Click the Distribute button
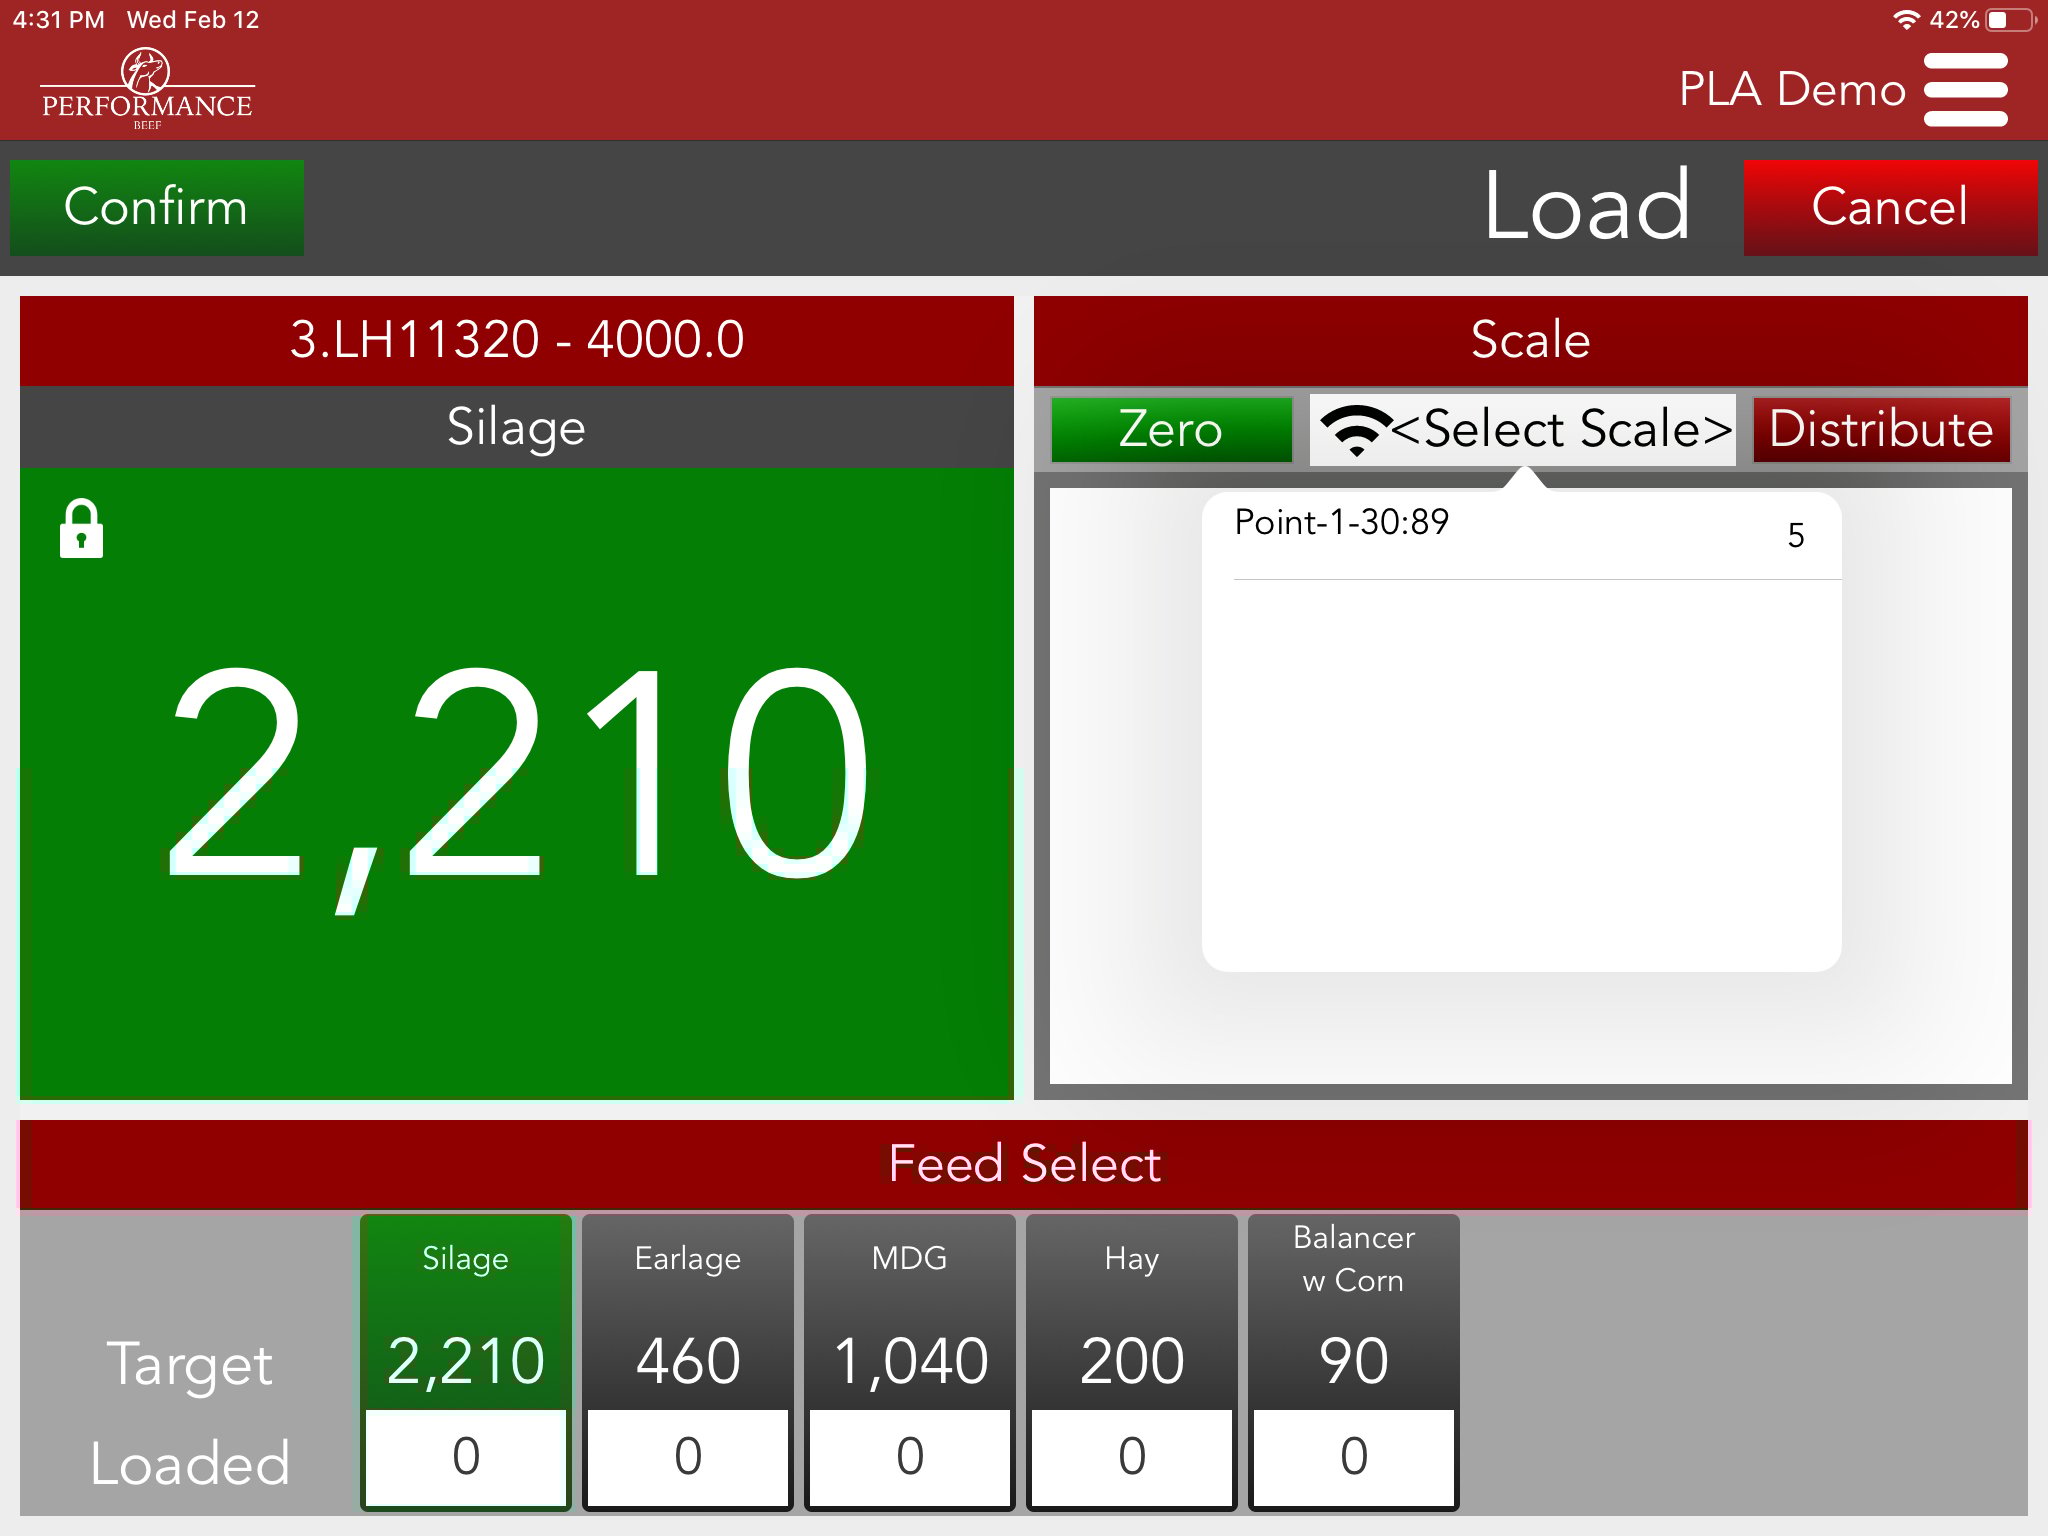Viewport: 2048px width, 1536px height. point(1881,430)
